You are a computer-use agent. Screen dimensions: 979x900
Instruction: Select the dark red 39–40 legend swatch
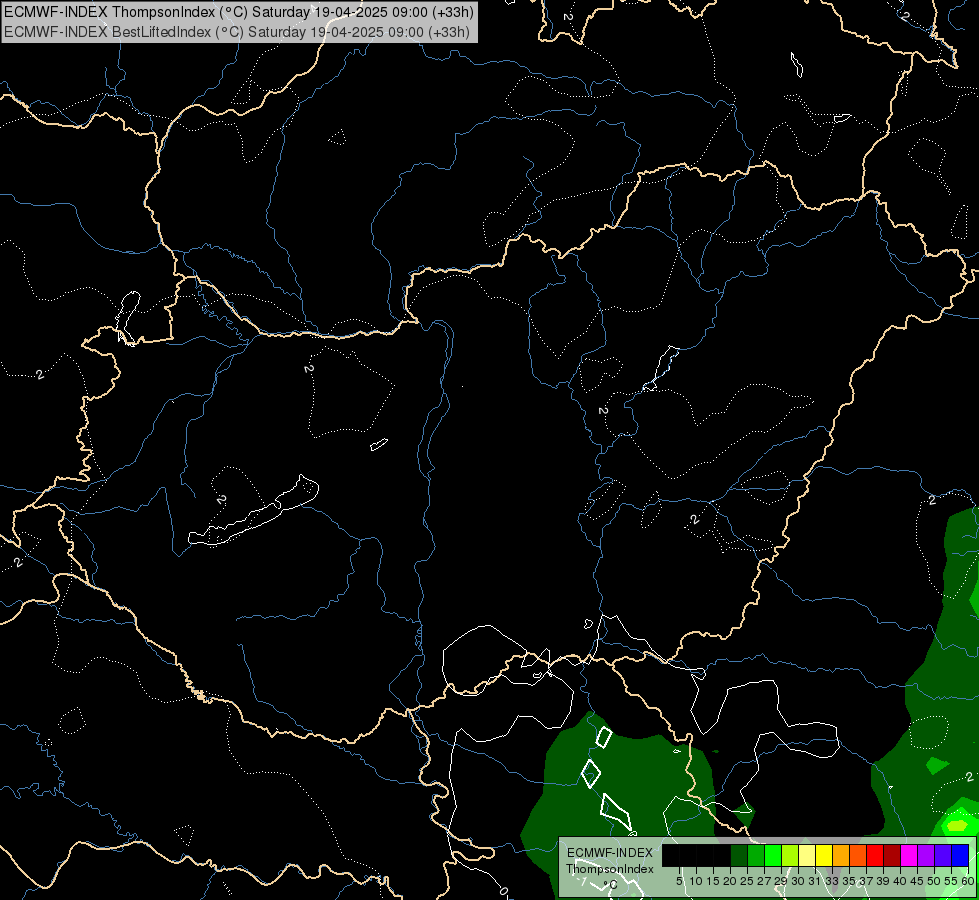click(x=892, y=856)
